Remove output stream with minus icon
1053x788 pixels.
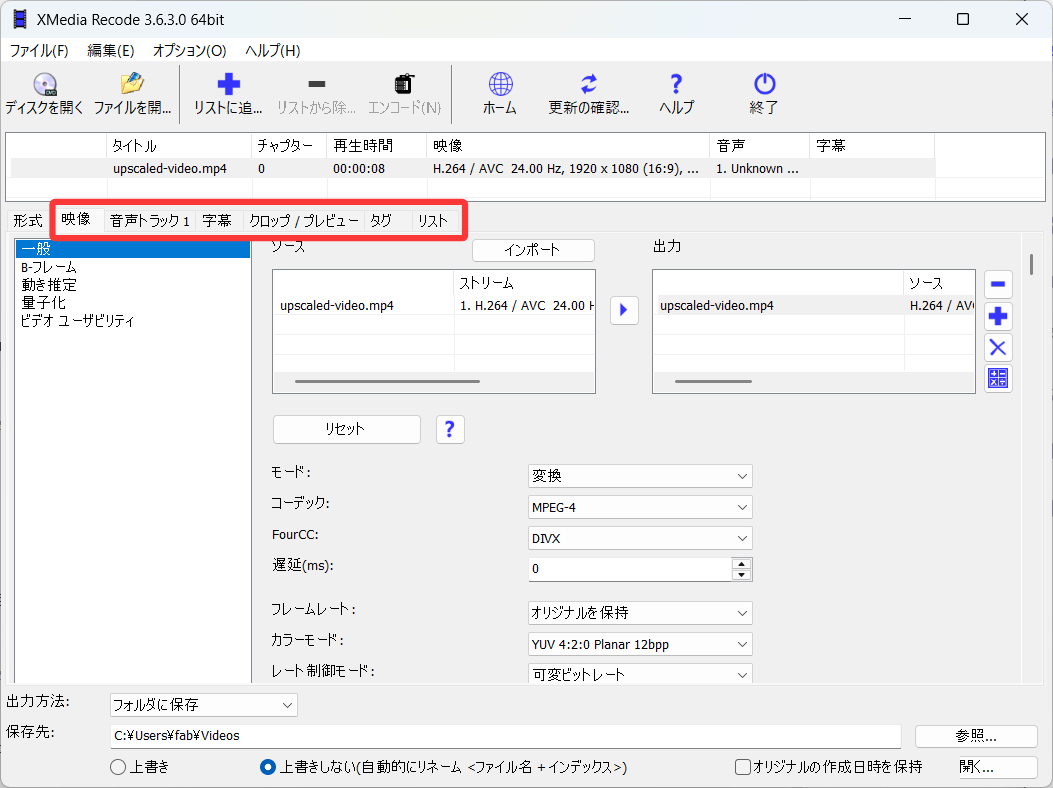(x=998, y=284)
